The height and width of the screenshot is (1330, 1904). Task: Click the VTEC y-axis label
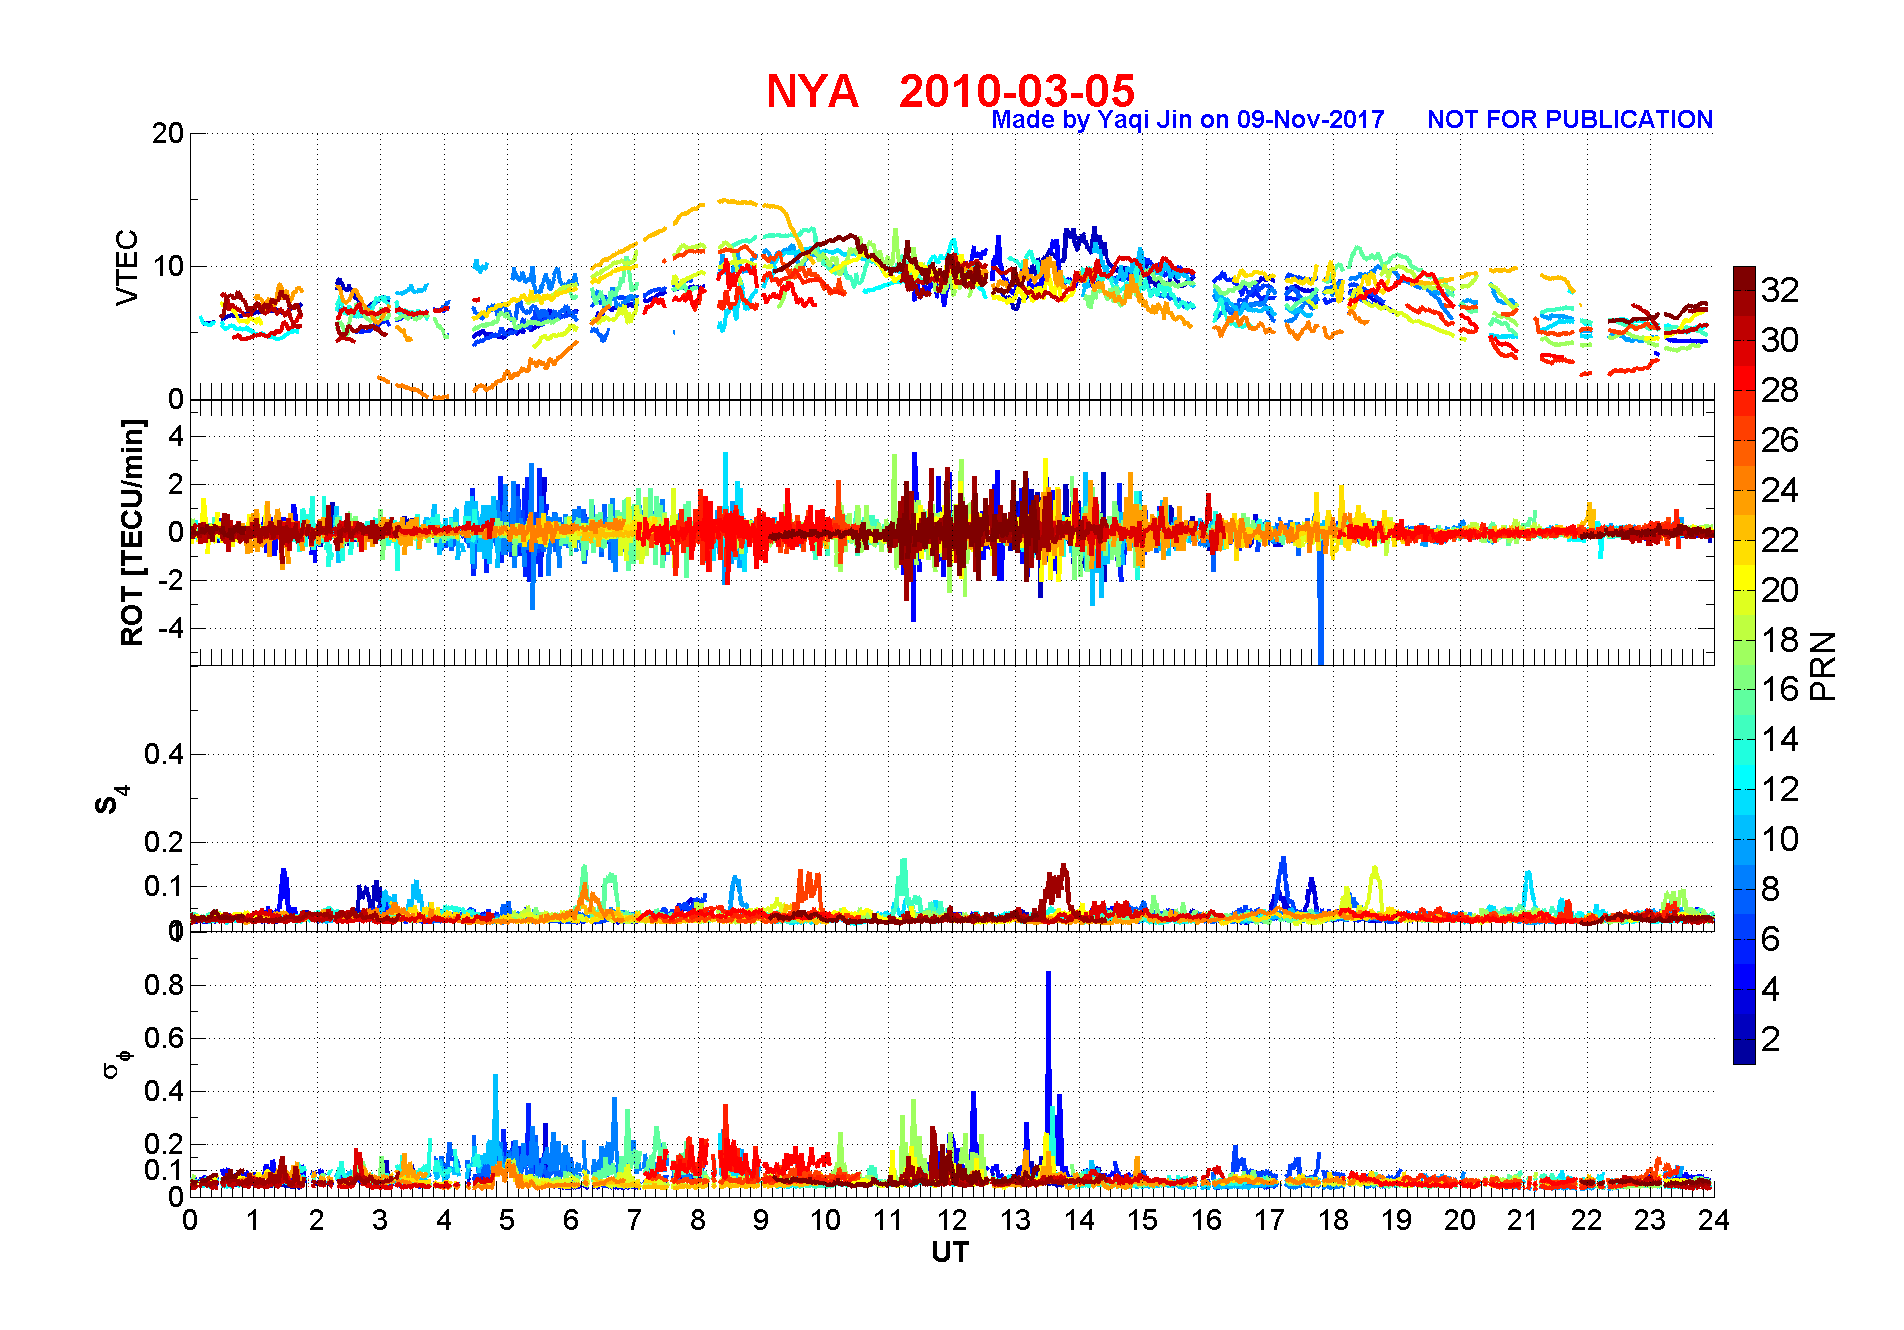click(x=127, y=267)
